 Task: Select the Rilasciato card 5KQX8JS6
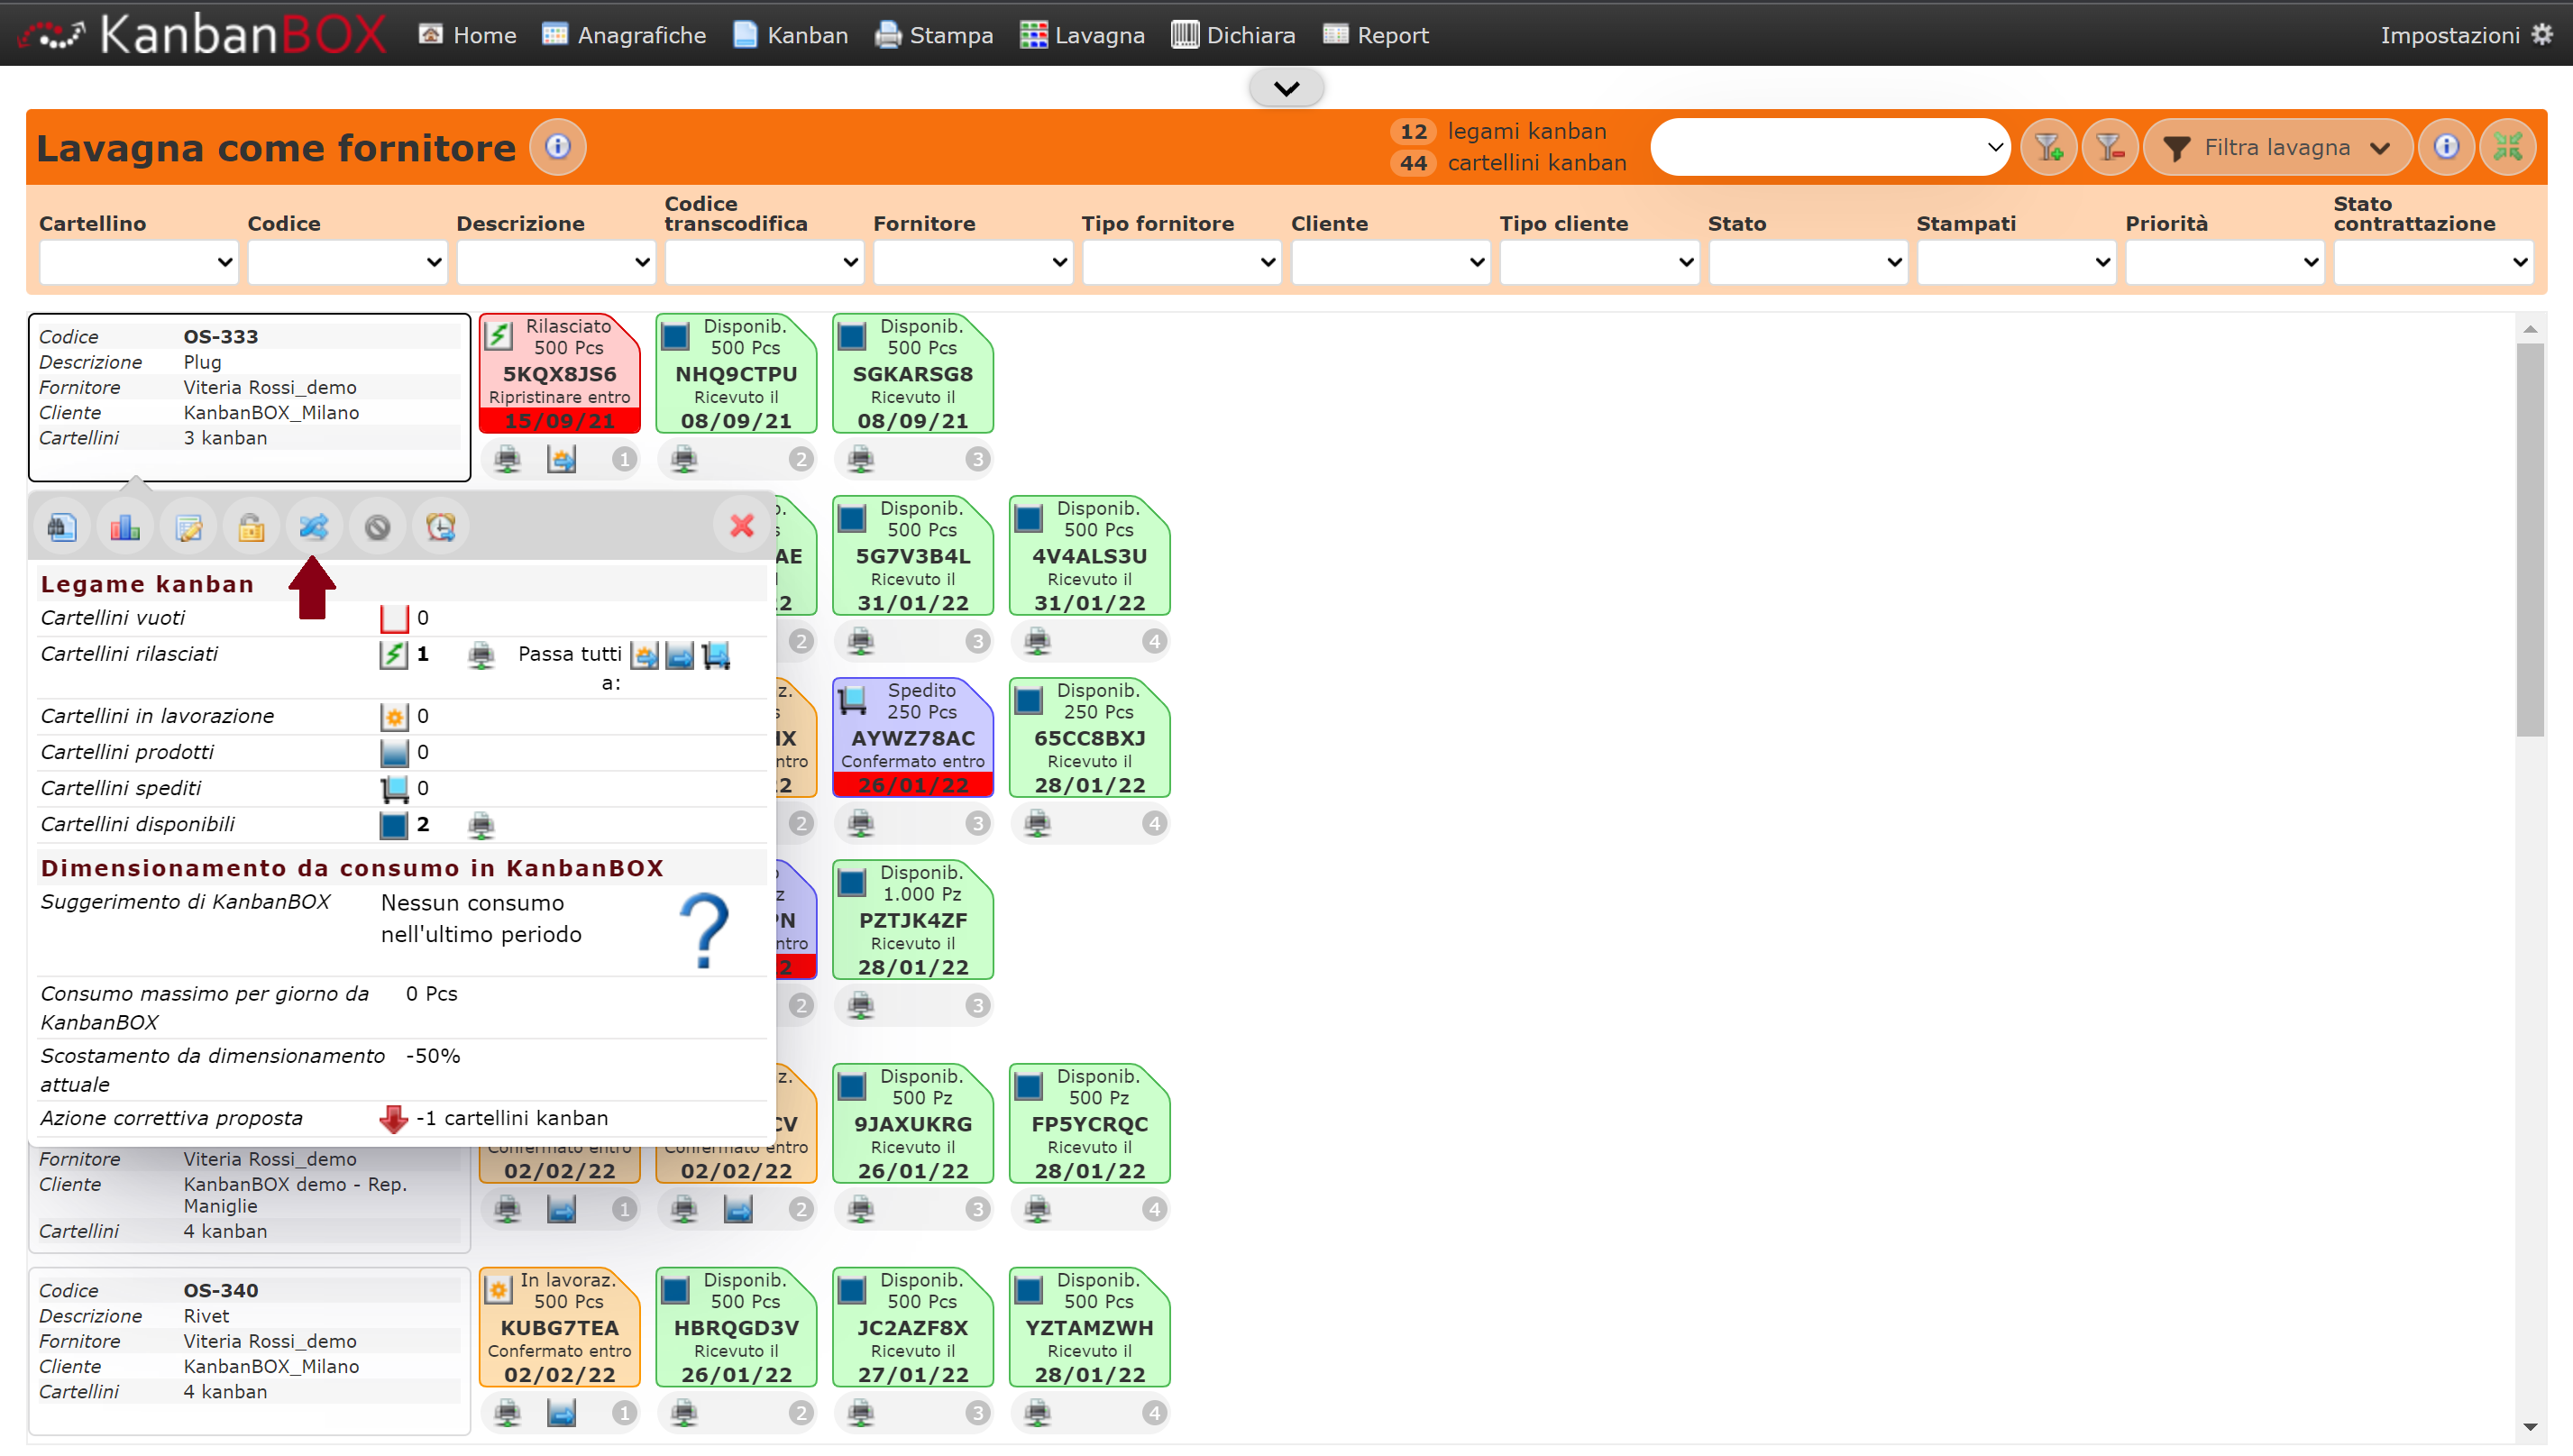coord(560,374)
